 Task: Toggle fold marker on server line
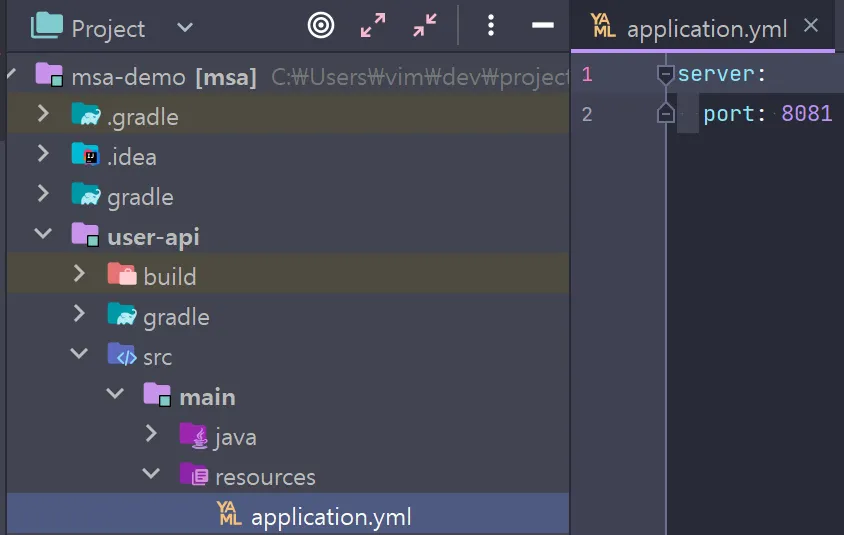click(665, 74)
